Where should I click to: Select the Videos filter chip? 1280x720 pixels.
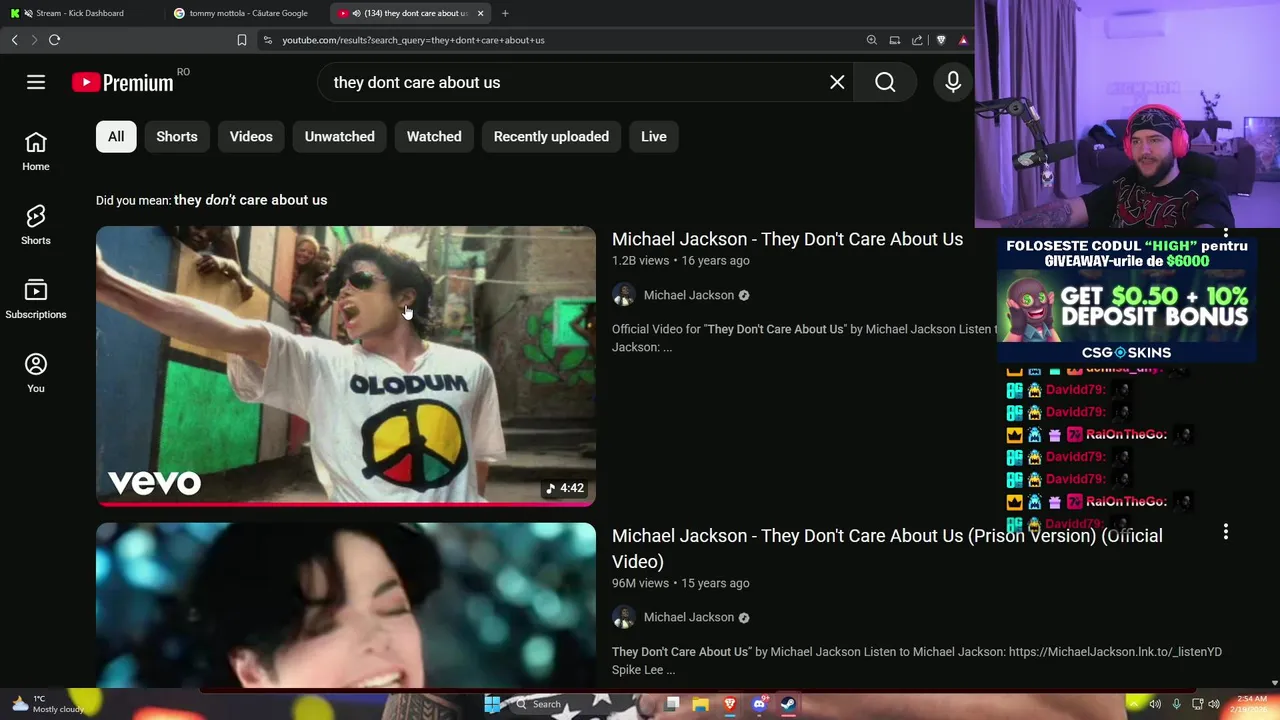pyautogui.click(x=251, y=136)
